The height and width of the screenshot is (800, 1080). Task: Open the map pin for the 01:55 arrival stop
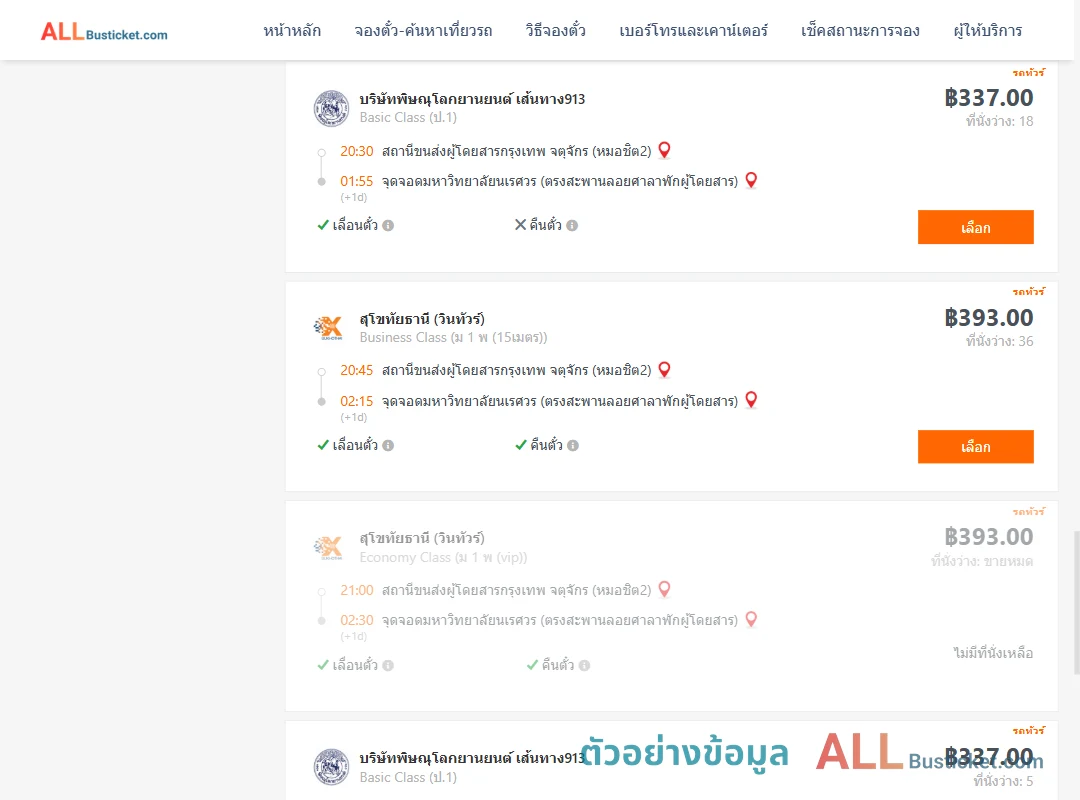click(x=751, y=181)
